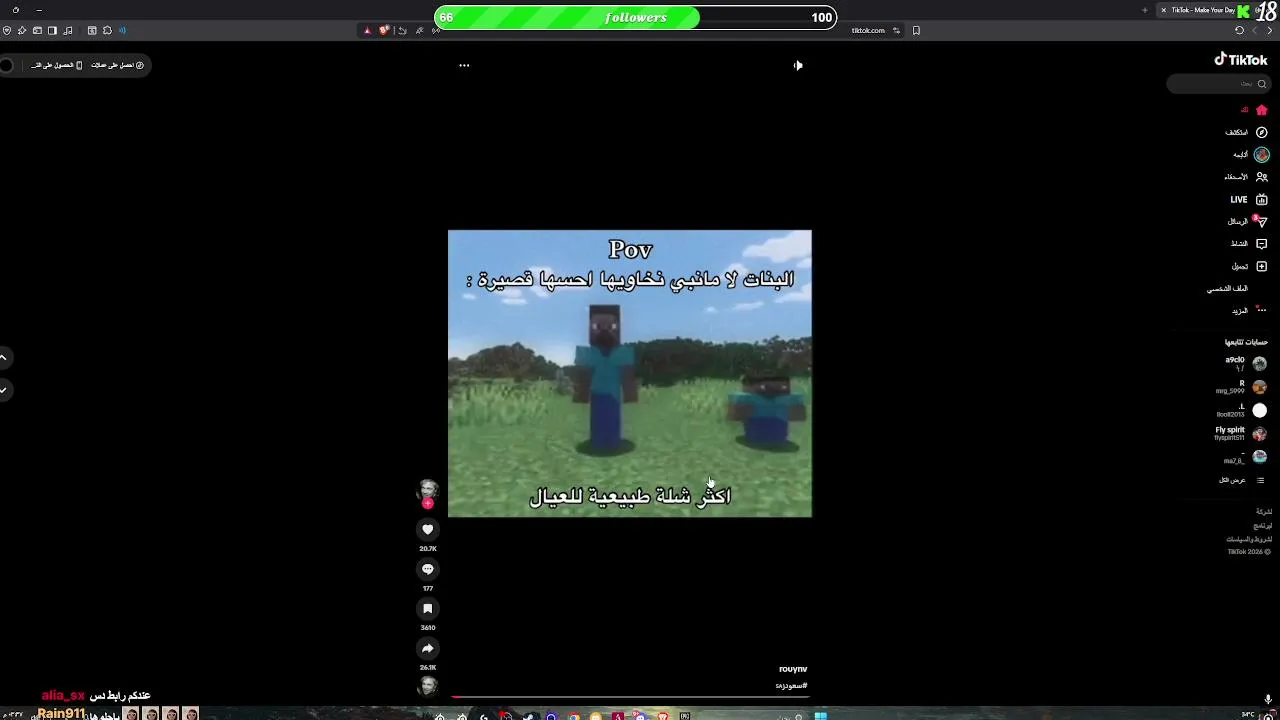Open a new tab with plus button
This screenshot has width=1280, height=720.
click(x=1145, y=10)
